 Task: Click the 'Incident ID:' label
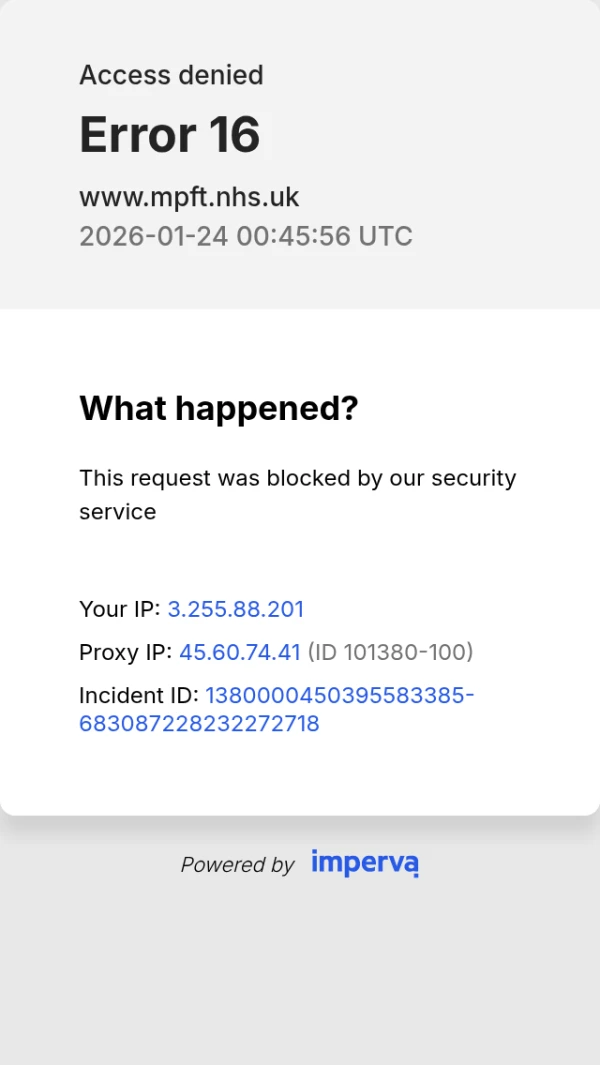139,695
